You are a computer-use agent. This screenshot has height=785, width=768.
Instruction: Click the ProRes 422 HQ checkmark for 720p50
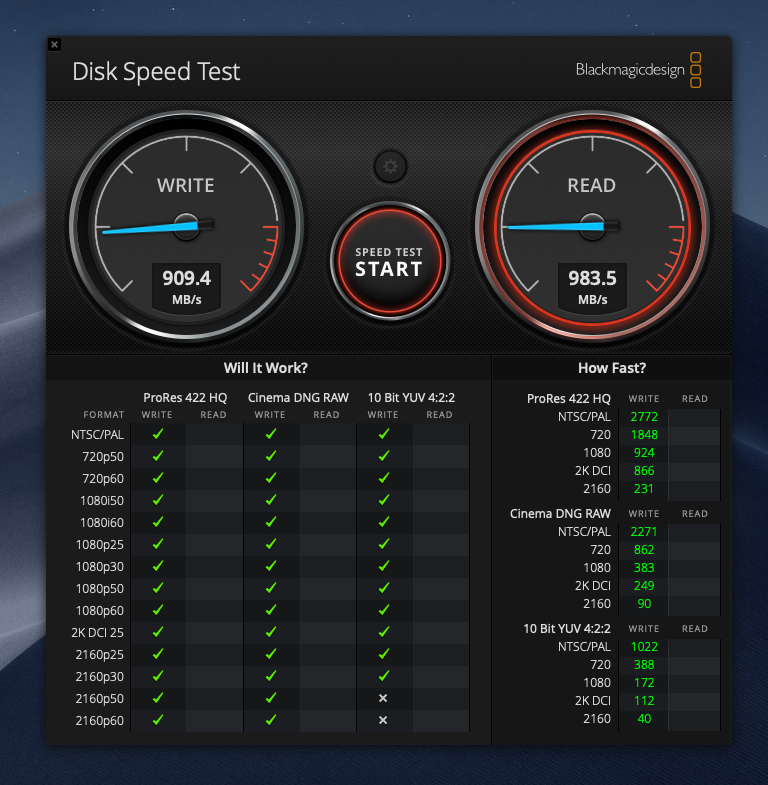pos(158,456)
